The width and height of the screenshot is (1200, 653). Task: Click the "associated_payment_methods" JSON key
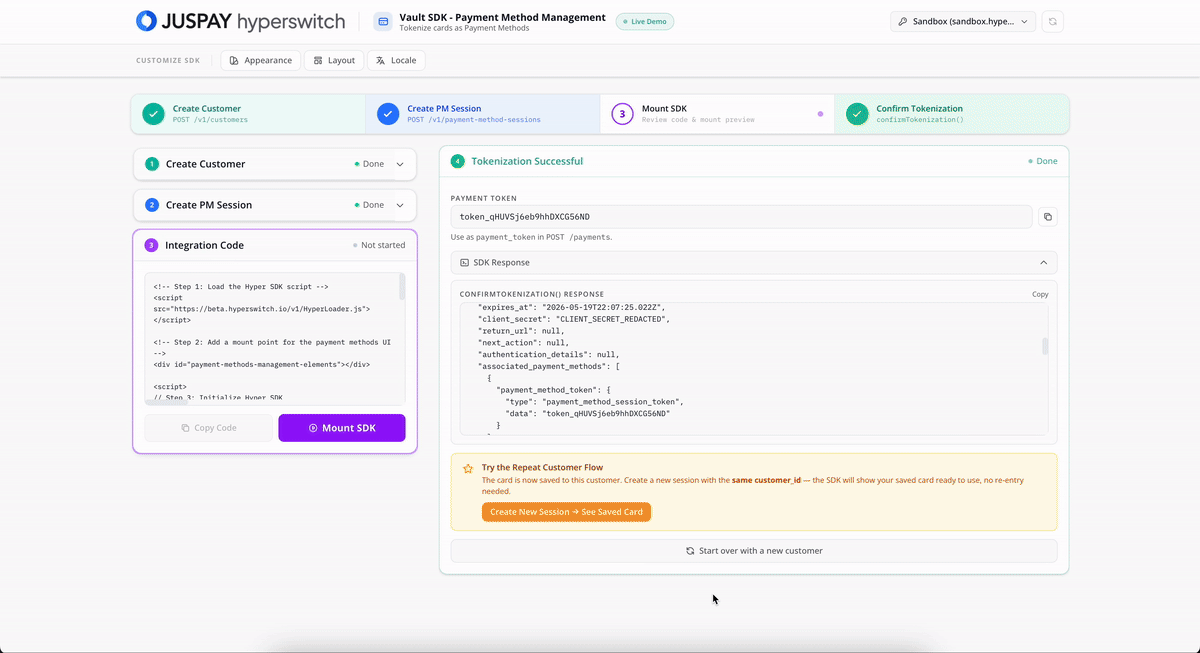(542, 366)
